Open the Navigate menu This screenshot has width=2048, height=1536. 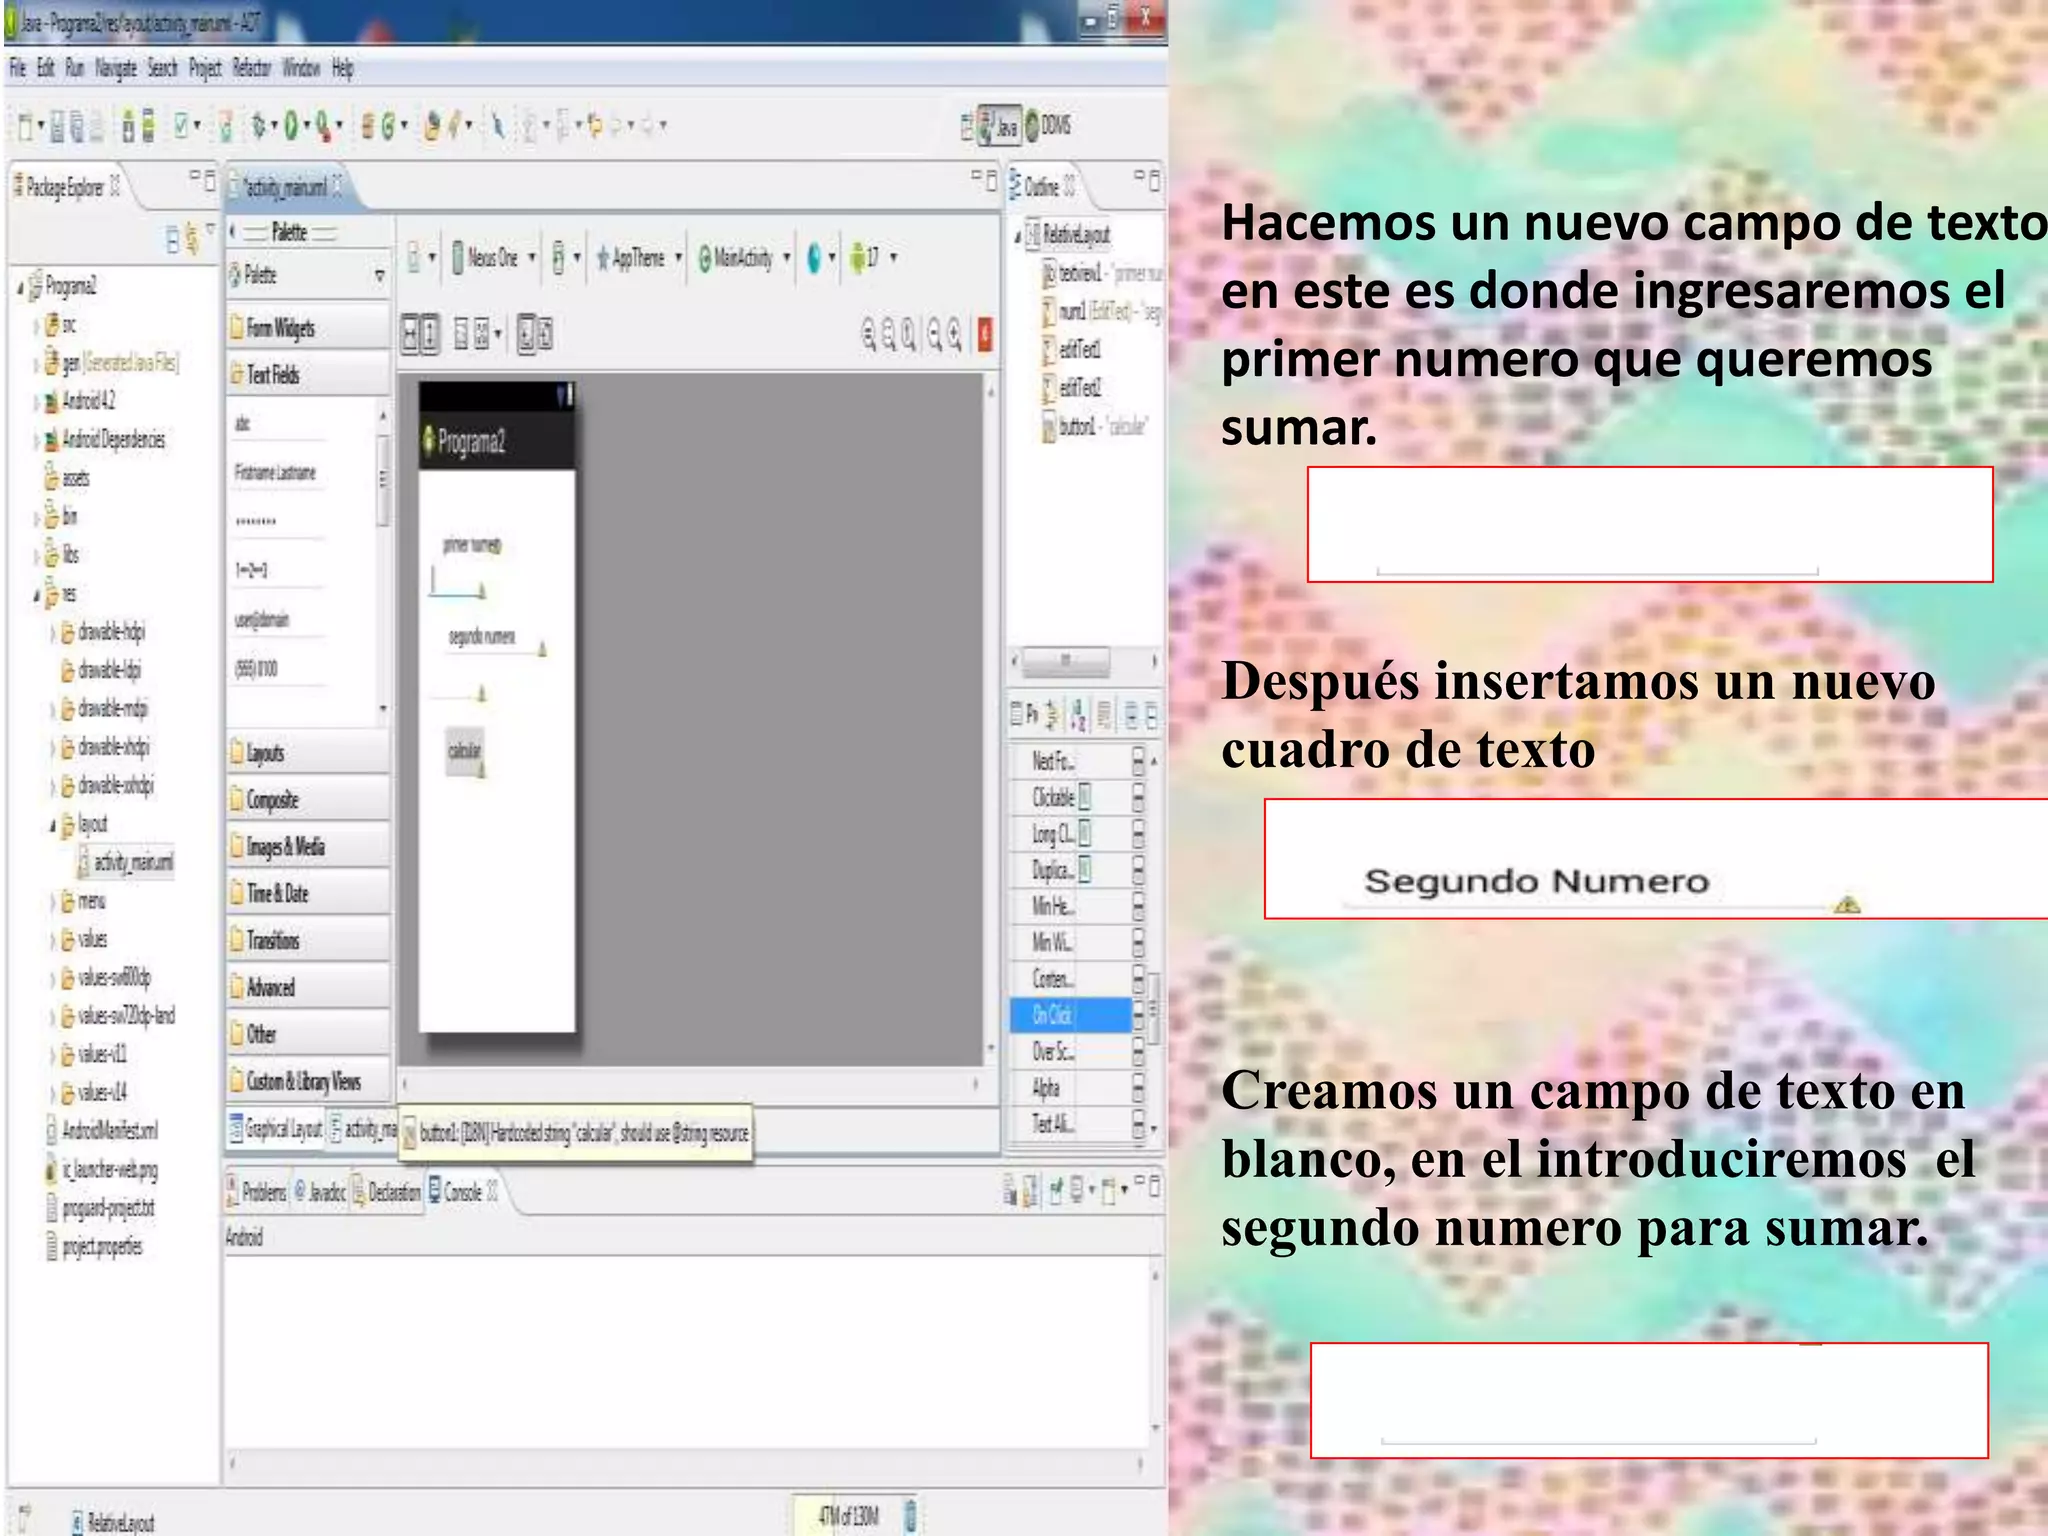(116, 68)
